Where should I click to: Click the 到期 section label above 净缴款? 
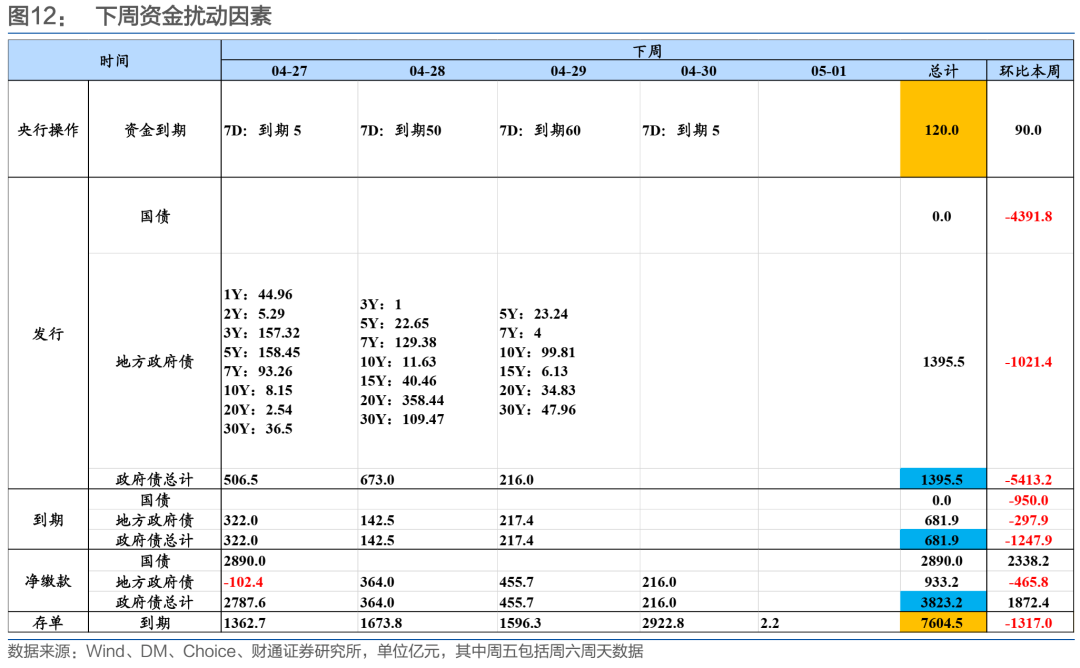[x=48, y=519]
